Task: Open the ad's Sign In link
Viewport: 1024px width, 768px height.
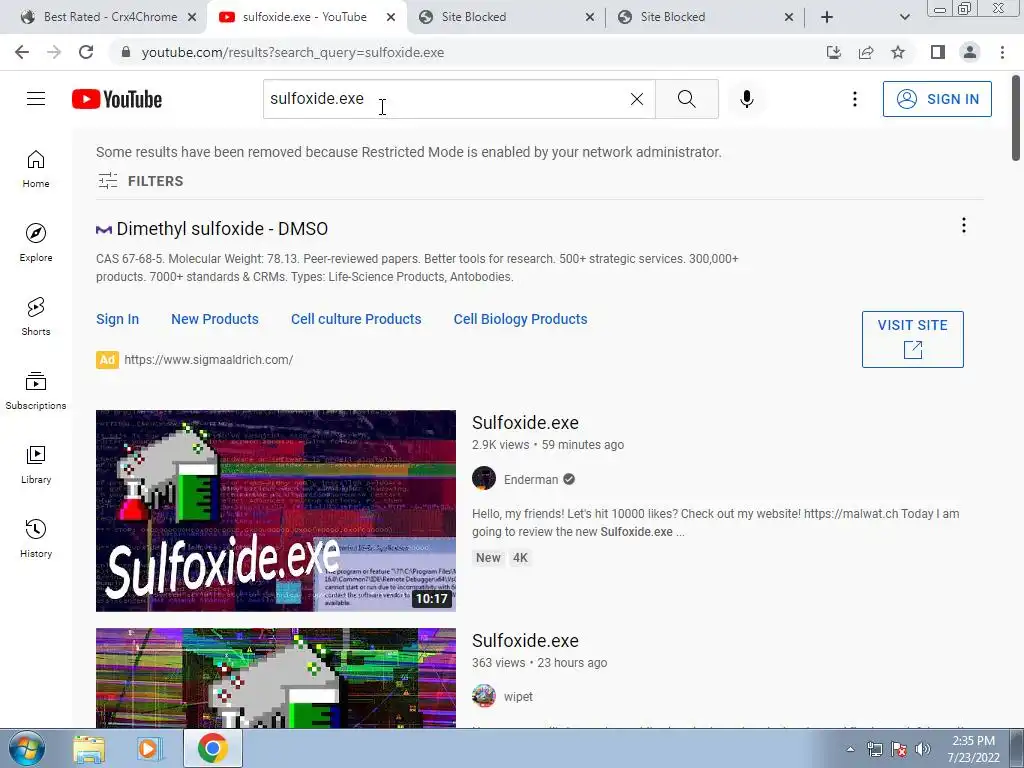Action: tap(118, 319)
